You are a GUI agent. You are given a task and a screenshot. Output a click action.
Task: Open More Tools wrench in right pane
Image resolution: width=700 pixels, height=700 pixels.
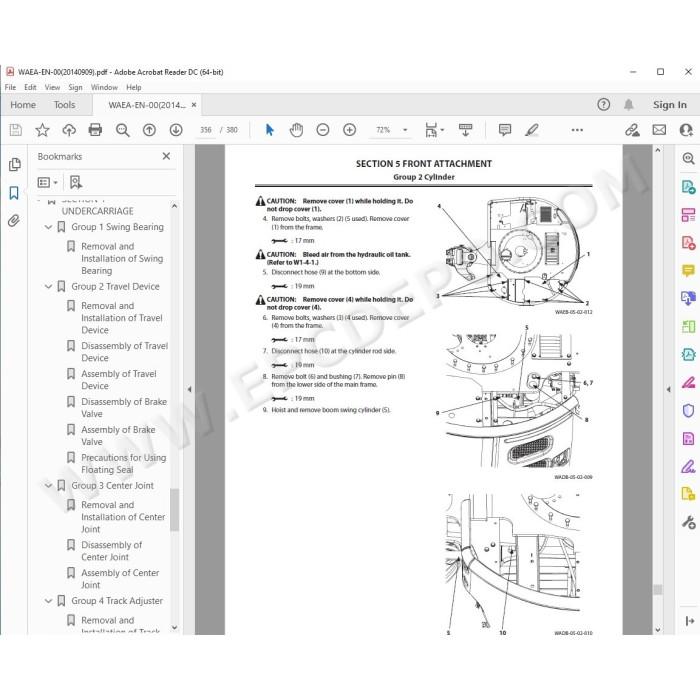(x=688, y=522)
